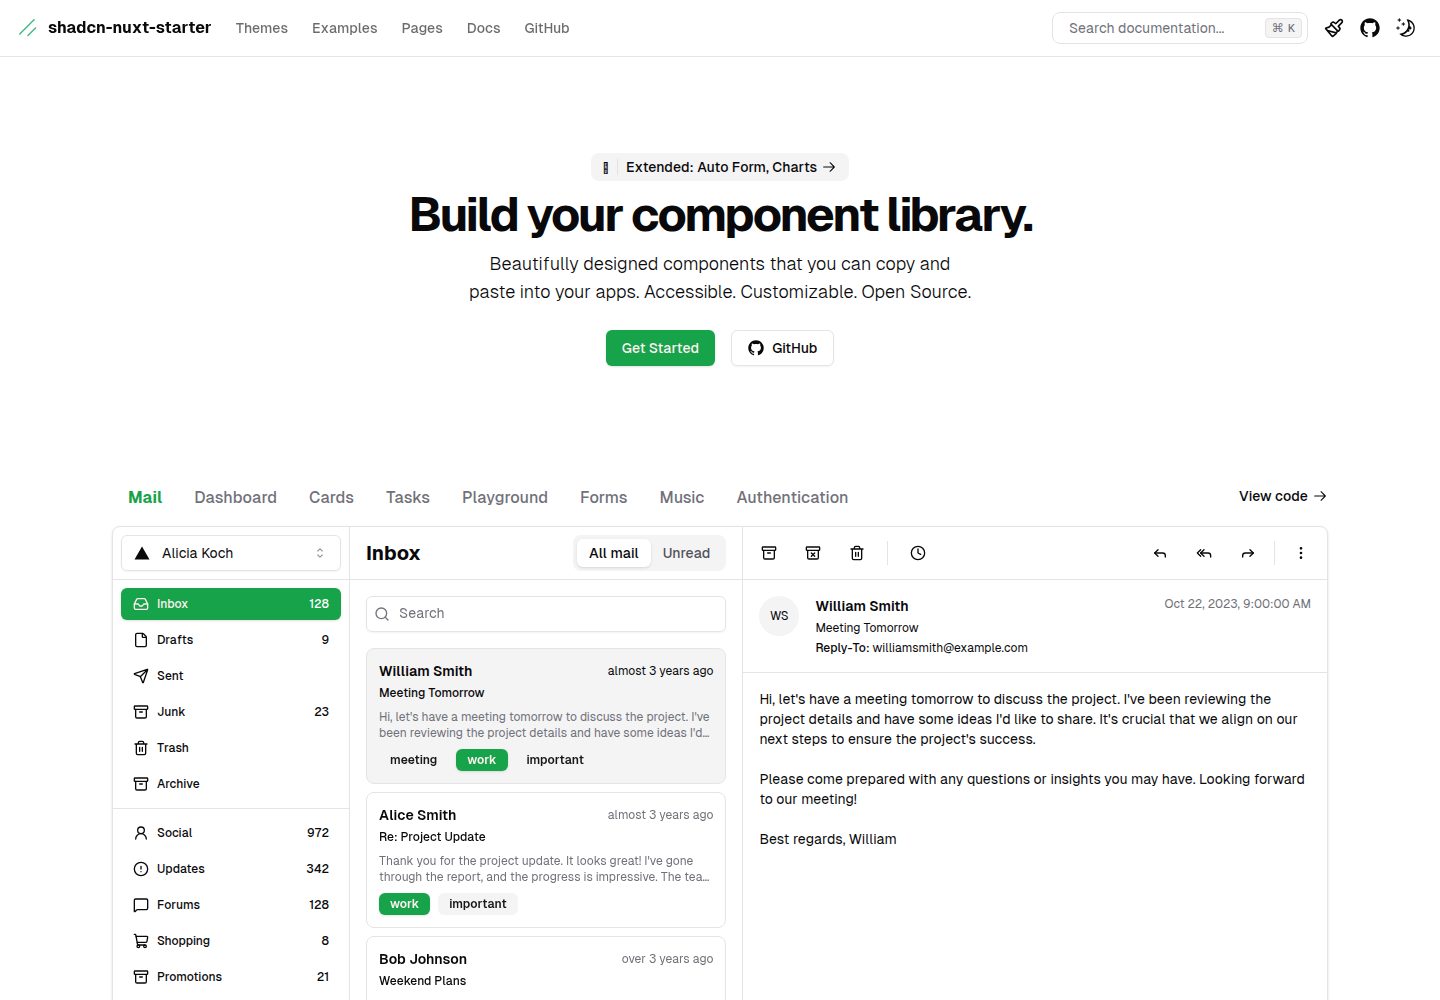The image size is (1440, 1000).
Task: Switch to the Authentication tab
Action: point(792,497)
